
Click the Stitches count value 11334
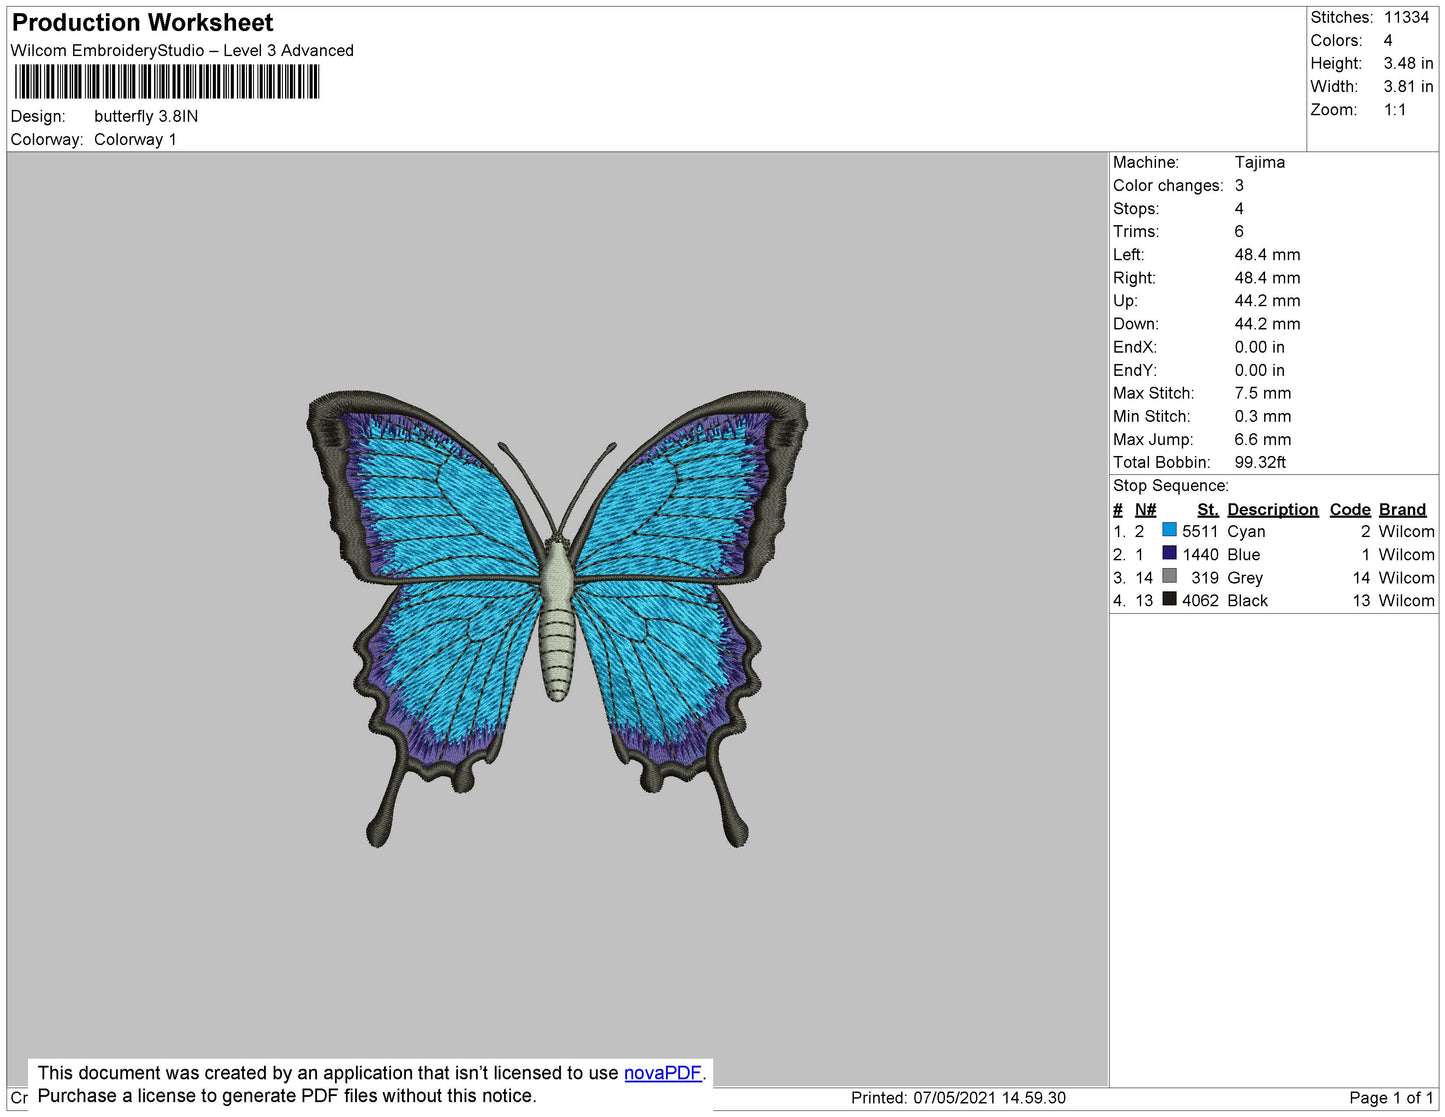coord(1406,17)
